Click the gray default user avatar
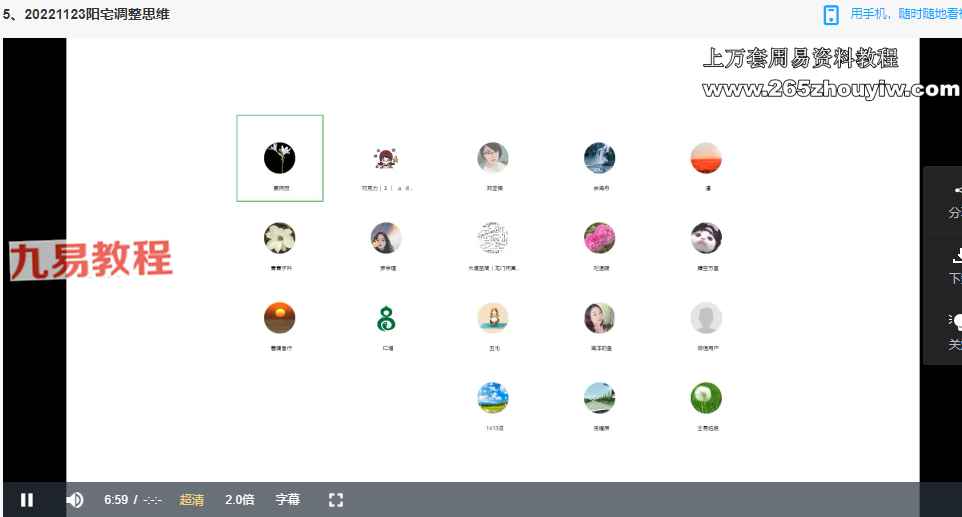Screen dimensions: 962x517 pos(706,318)
